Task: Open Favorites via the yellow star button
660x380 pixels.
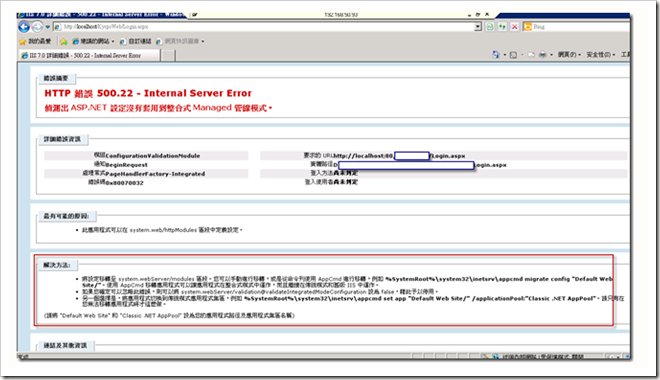Action: [35, 41]
